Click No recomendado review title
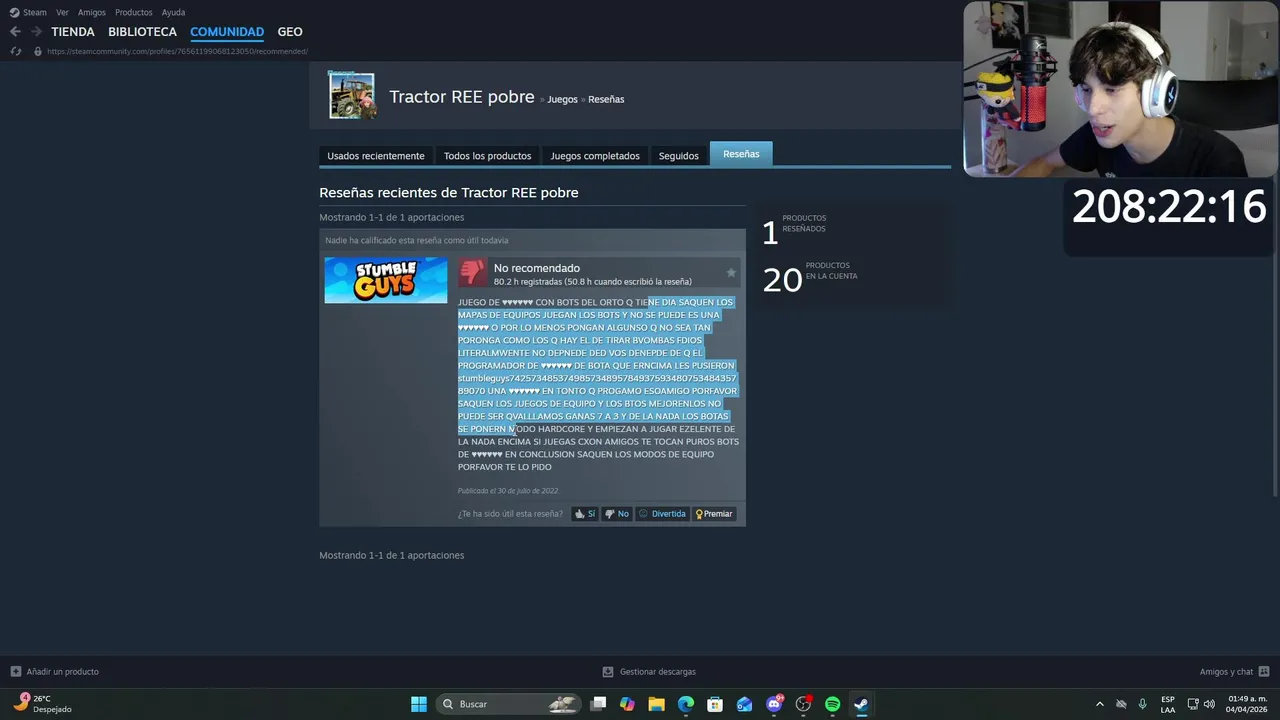The height and width of the screenshot is (720, 1280). coord(536,268)
